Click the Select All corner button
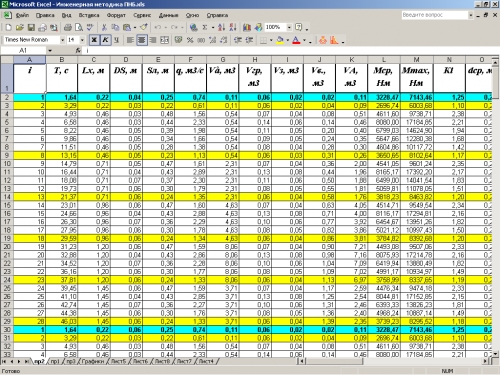This screenshot has width=500, height=375. tap(7, 60)
